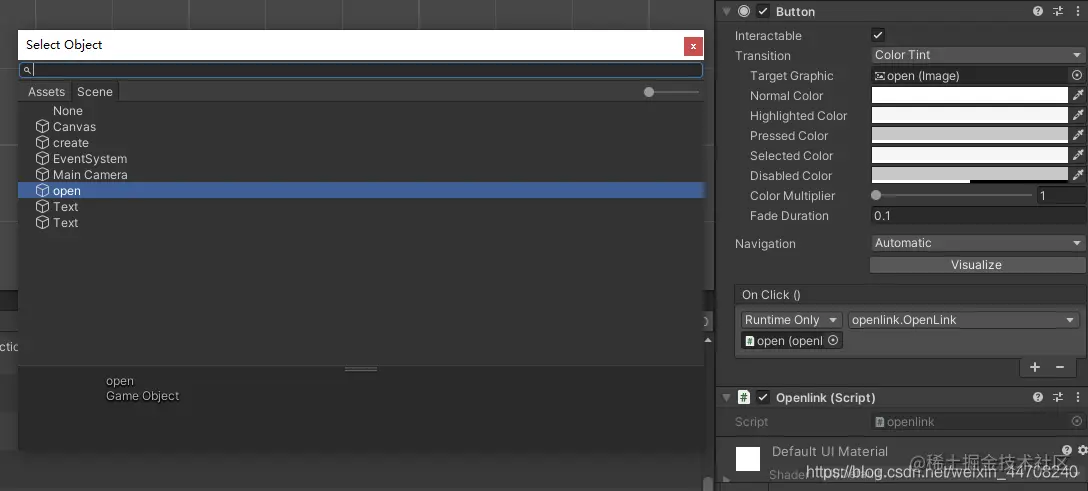Click the Normal Color swatch
The width and height of the screenshot is (1088, 491).
click(969, 95)
